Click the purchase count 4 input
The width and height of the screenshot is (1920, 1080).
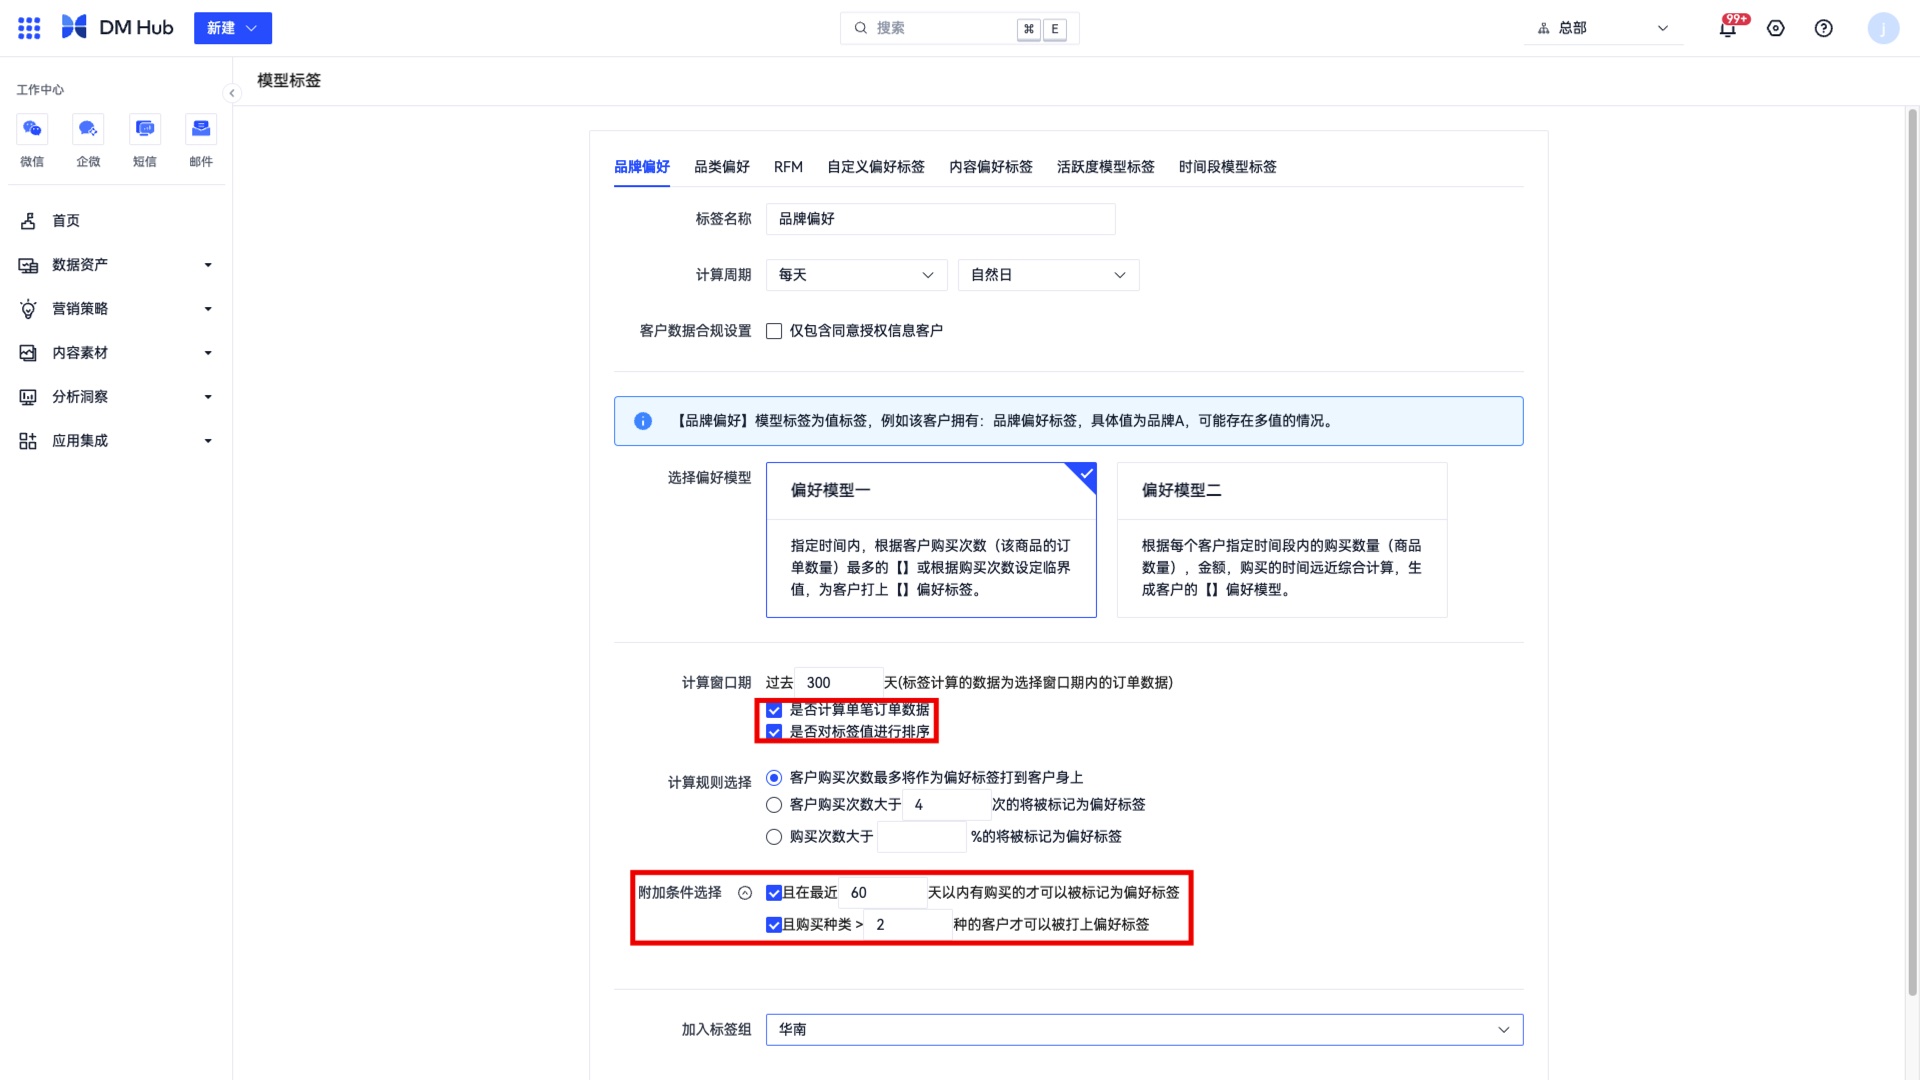[947, 805]
